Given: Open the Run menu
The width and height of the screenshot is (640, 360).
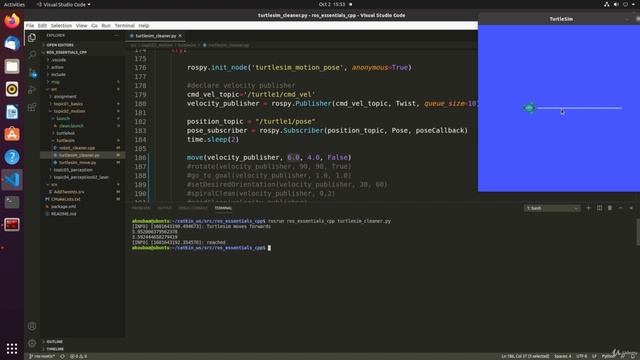Looking at the screenshot, I should tap(106, 25).
